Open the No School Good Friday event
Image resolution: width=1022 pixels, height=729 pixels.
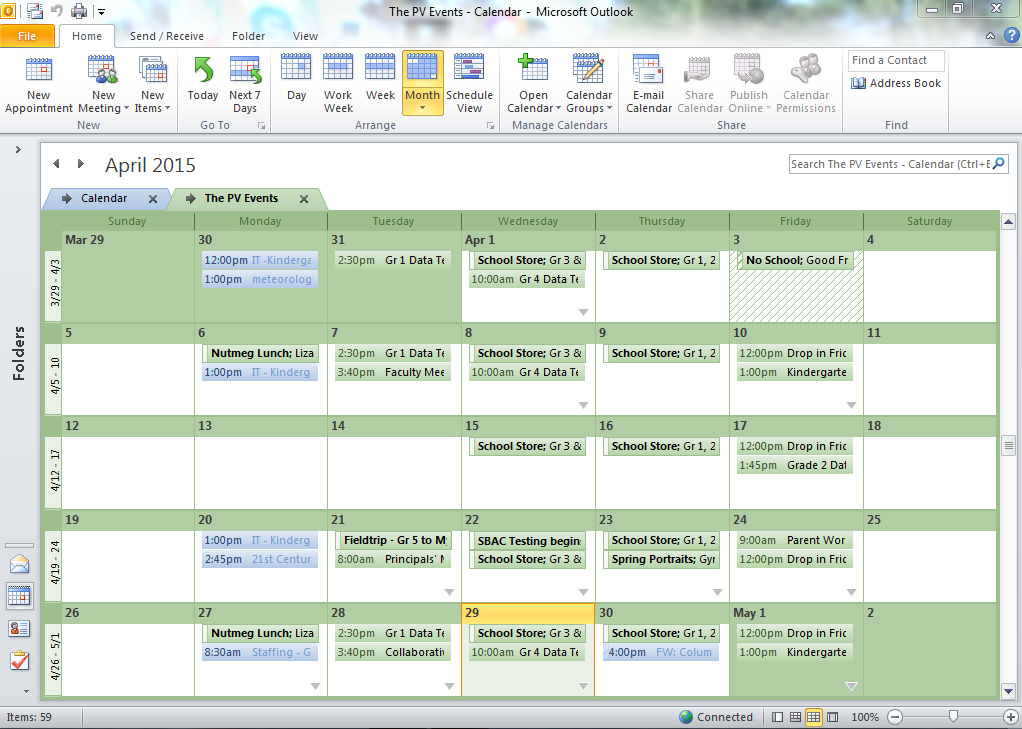pyautogui.click(x=795, y=260)
